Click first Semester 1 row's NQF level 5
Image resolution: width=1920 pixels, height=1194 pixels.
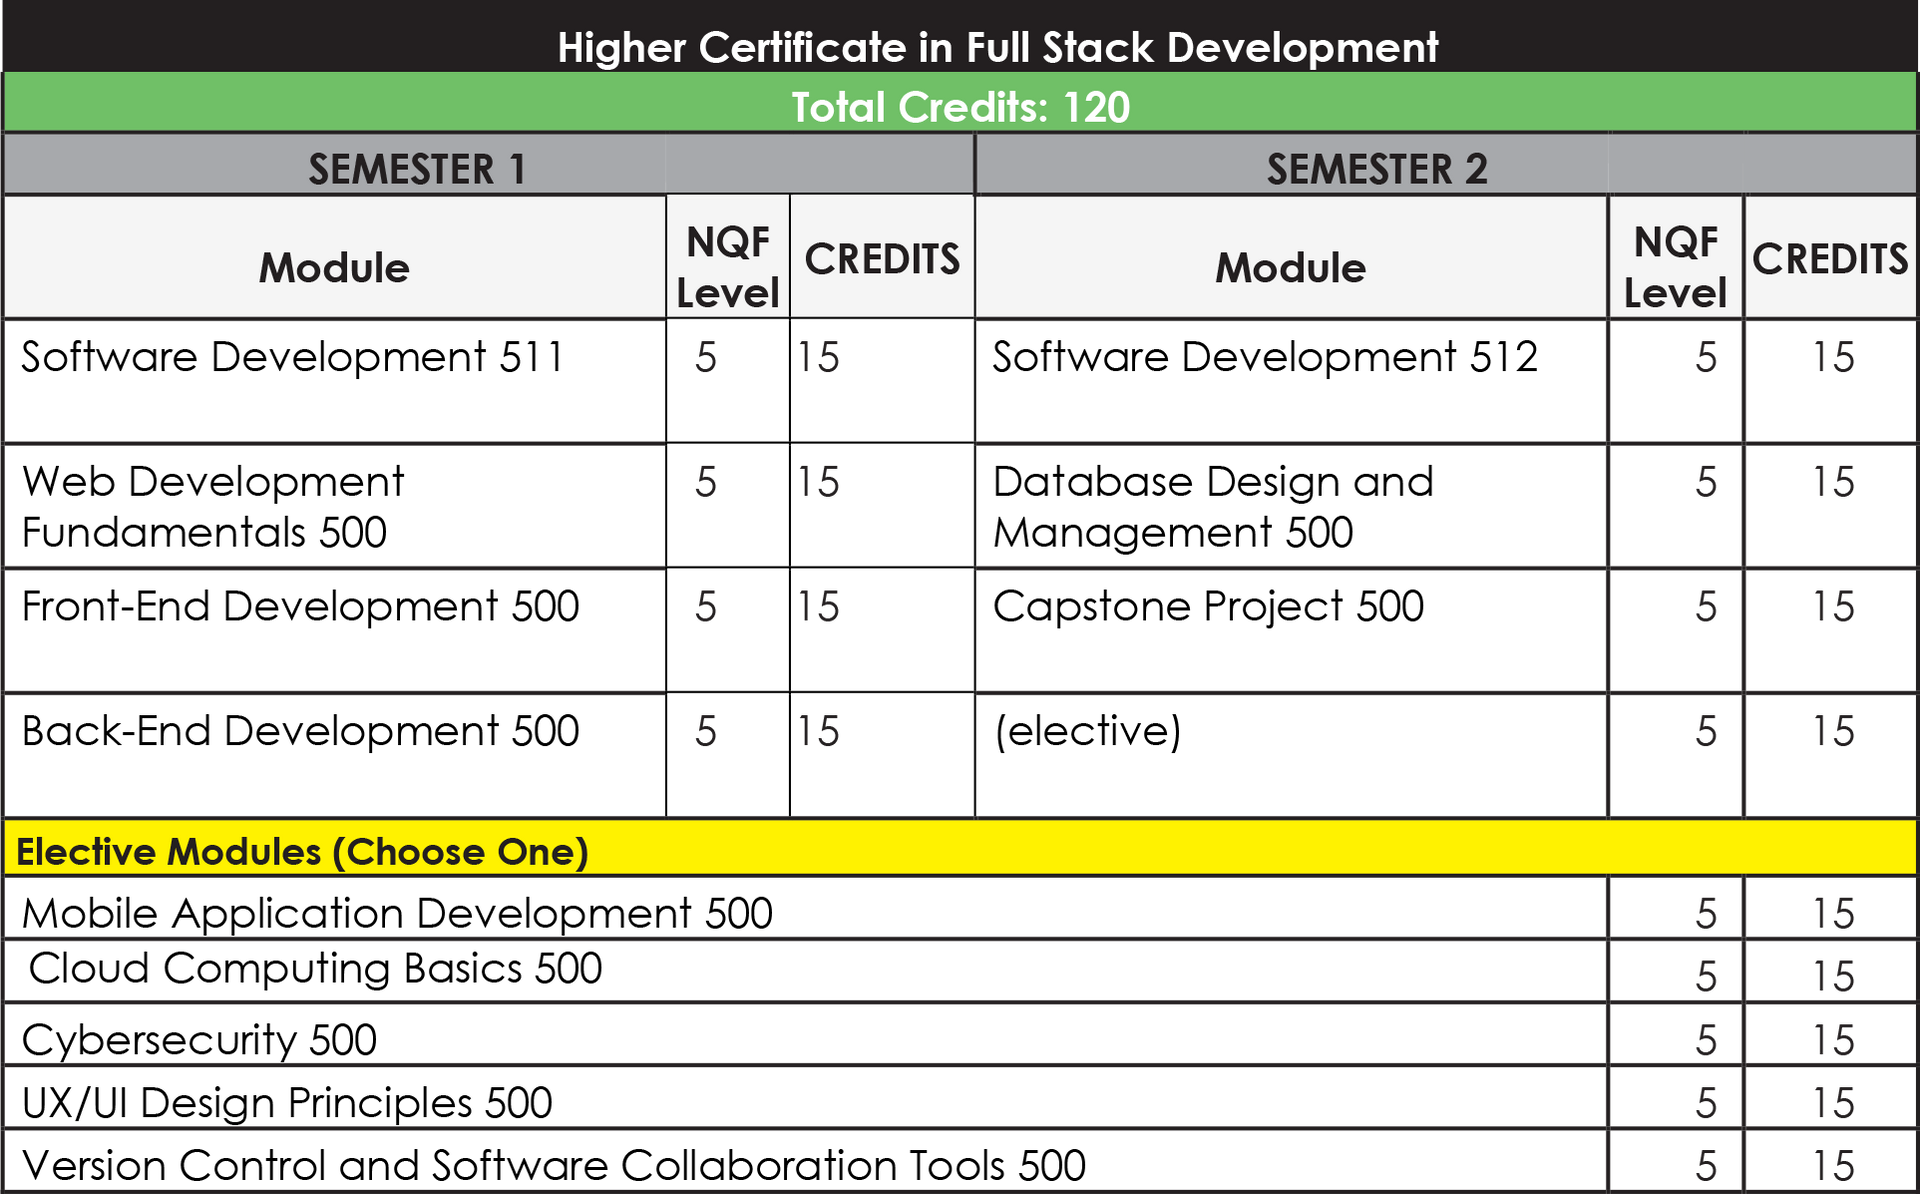point(706,358)
